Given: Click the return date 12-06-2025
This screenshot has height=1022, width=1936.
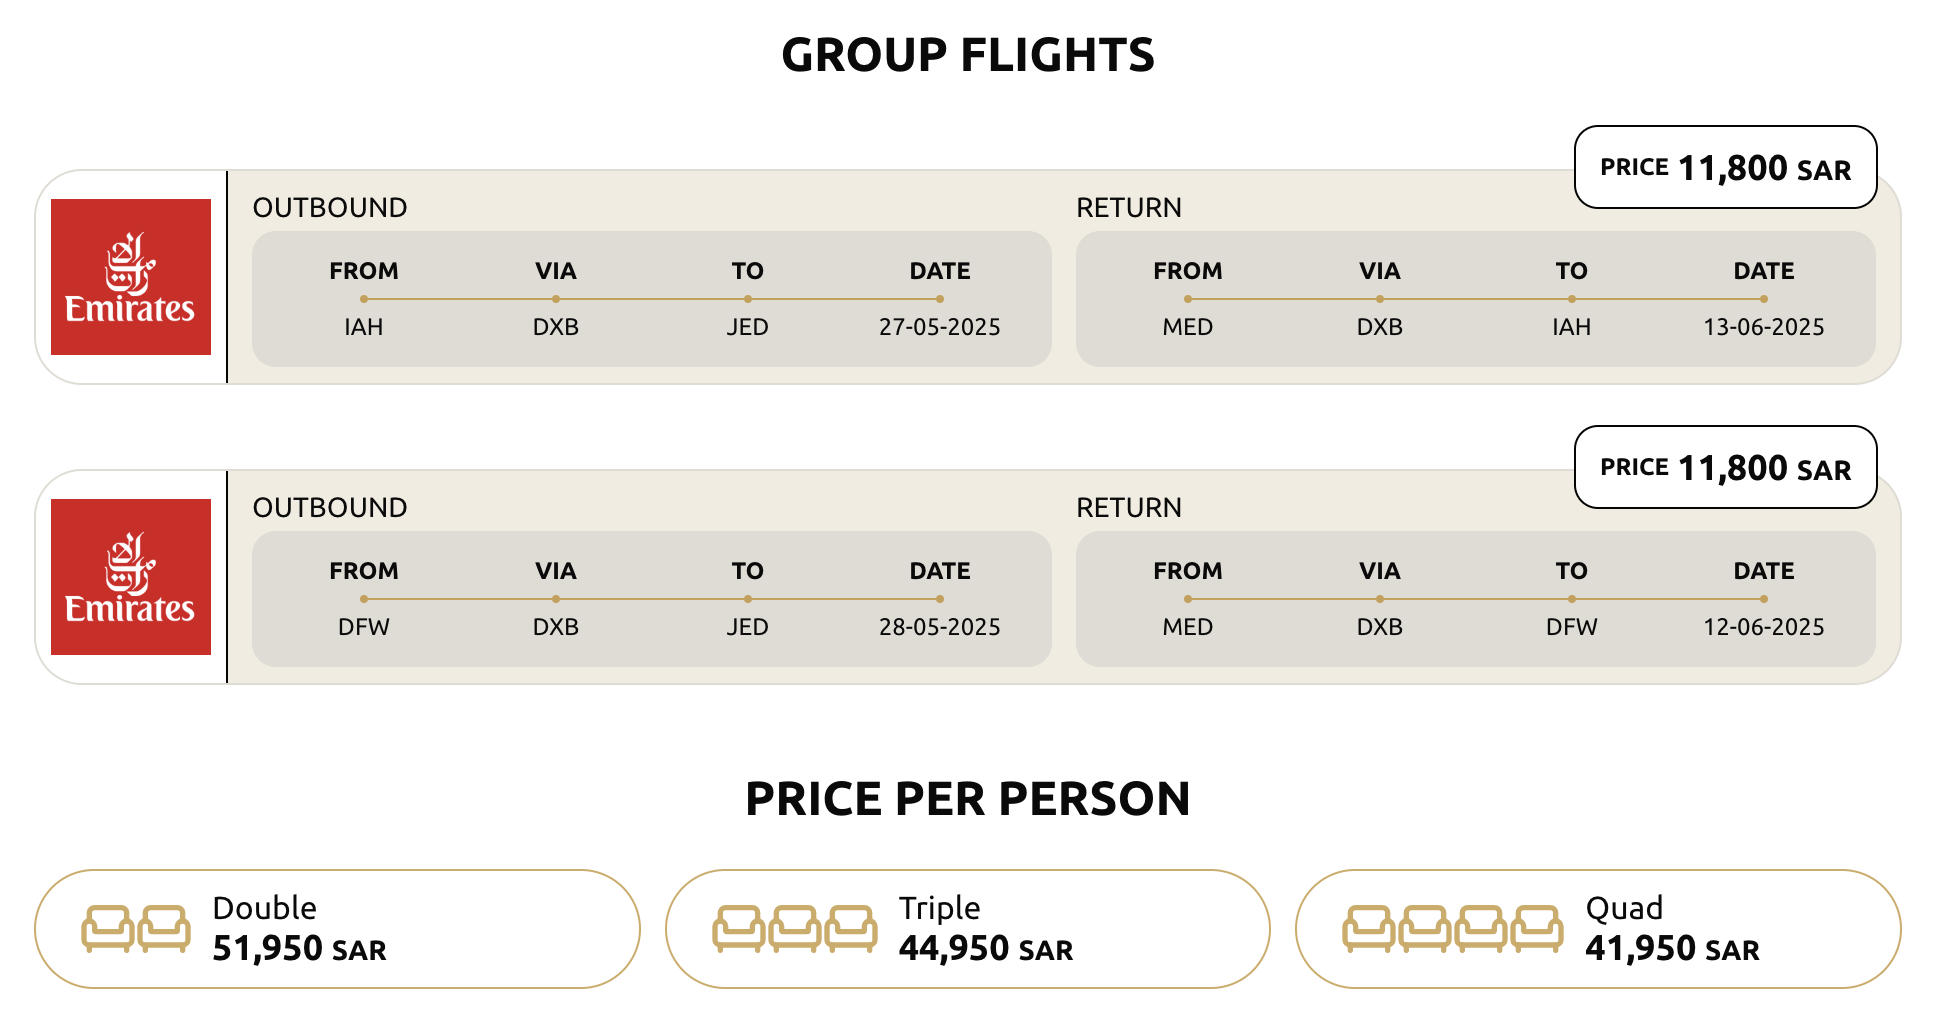Looking at the screenshot, I should [1763, 627].
